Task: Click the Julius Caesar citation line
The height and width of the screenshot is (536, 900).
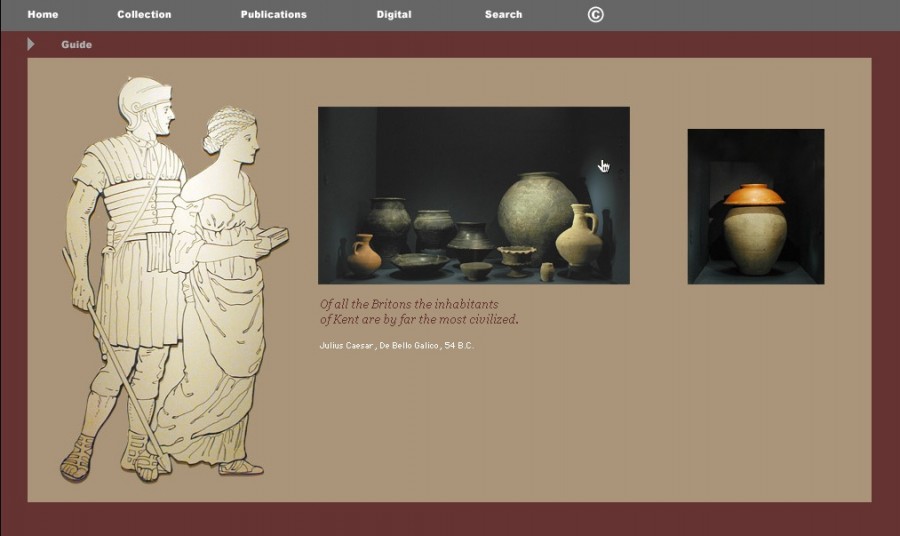Action: (x=396, y=345)
